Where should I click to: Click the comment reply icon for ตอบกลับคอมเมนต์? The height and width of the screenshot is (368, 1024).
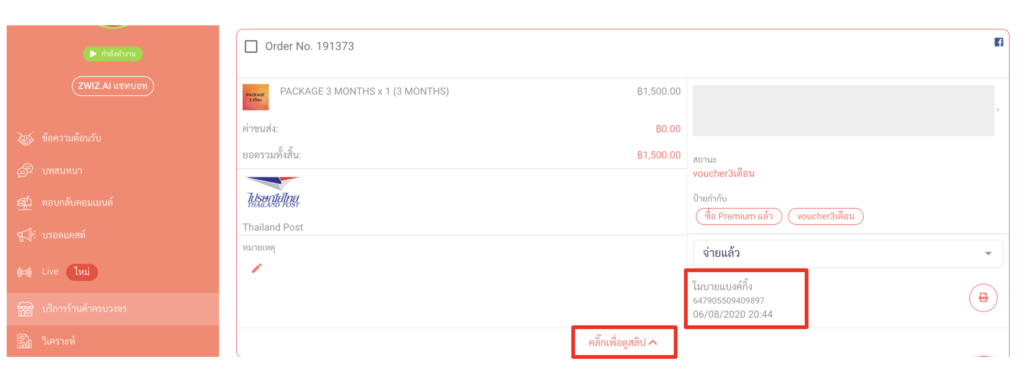25,203
